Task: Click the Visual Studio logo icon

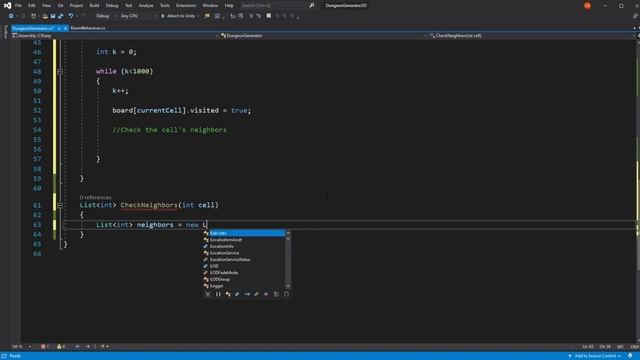Action: pyautogui.click(x=7, y=6)
